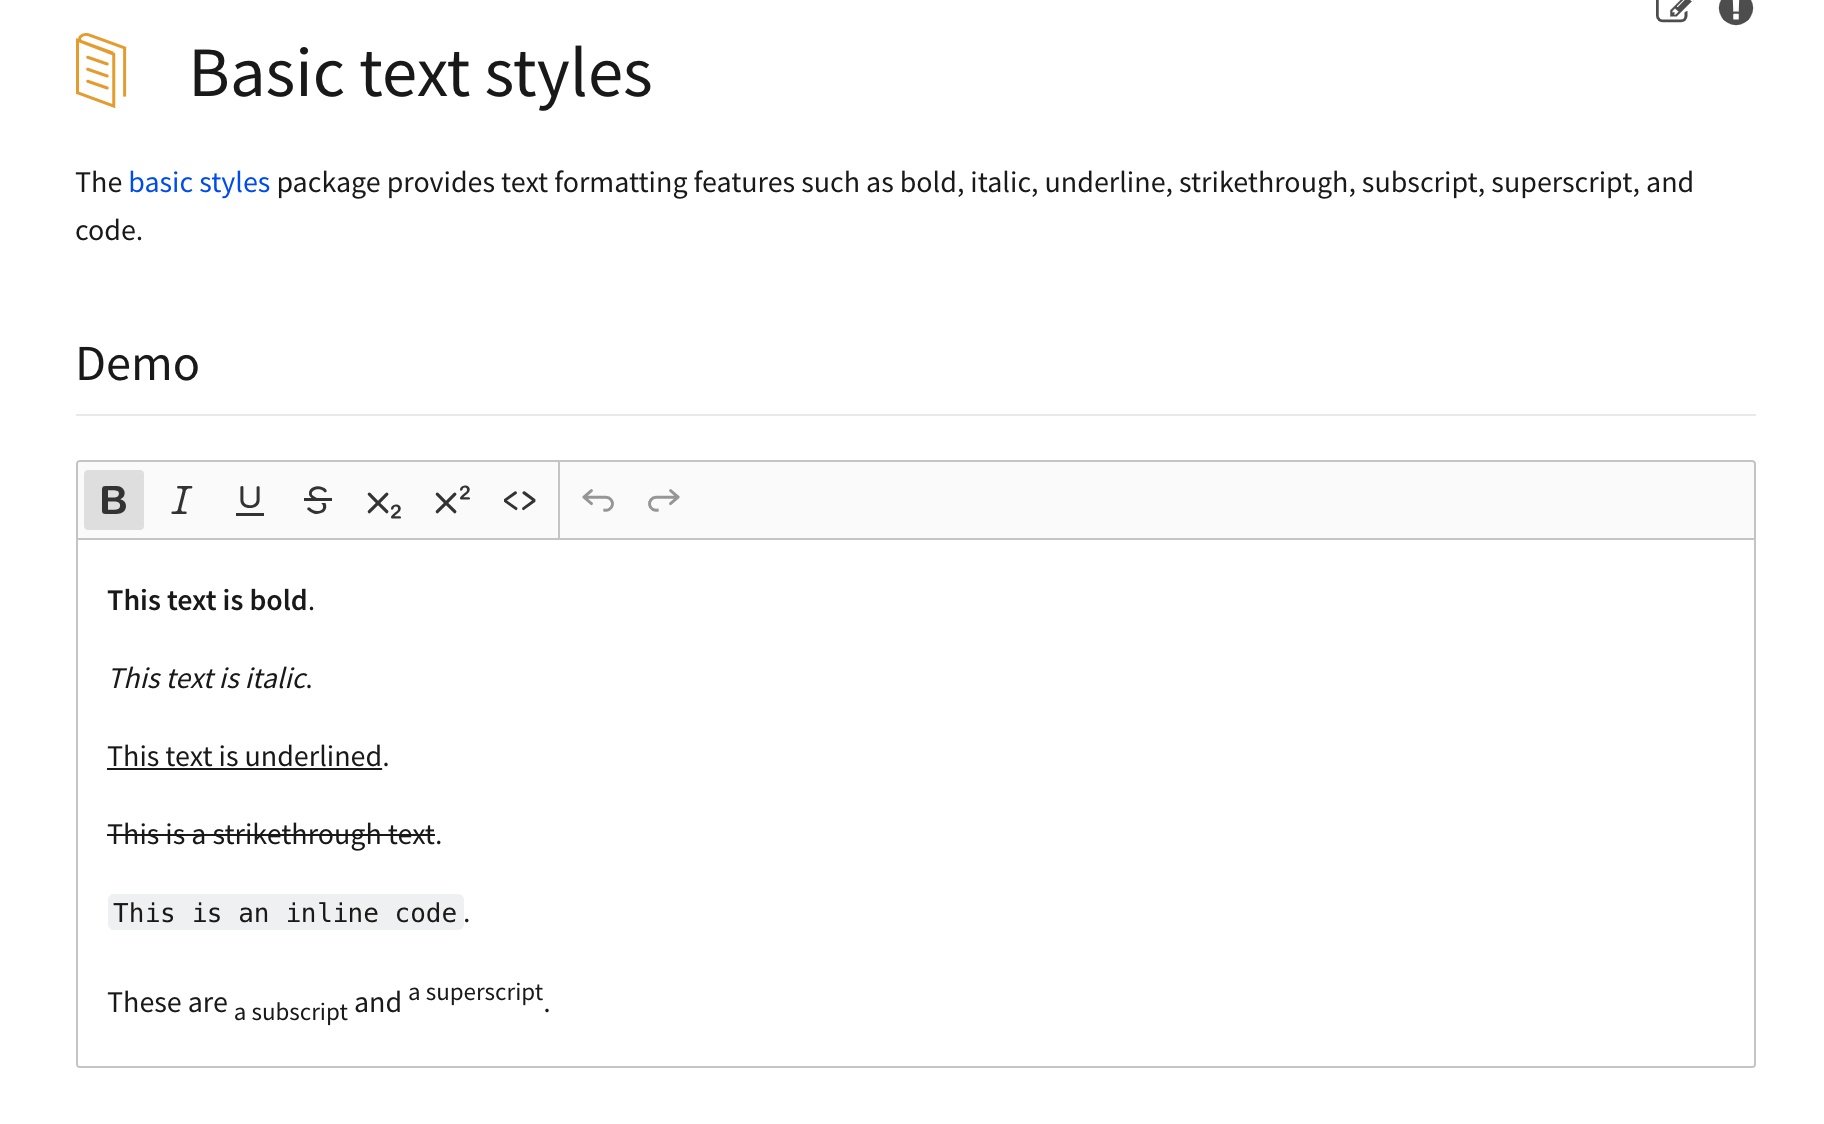Select the words 'a subscript' in the demo

[291, 1008]
